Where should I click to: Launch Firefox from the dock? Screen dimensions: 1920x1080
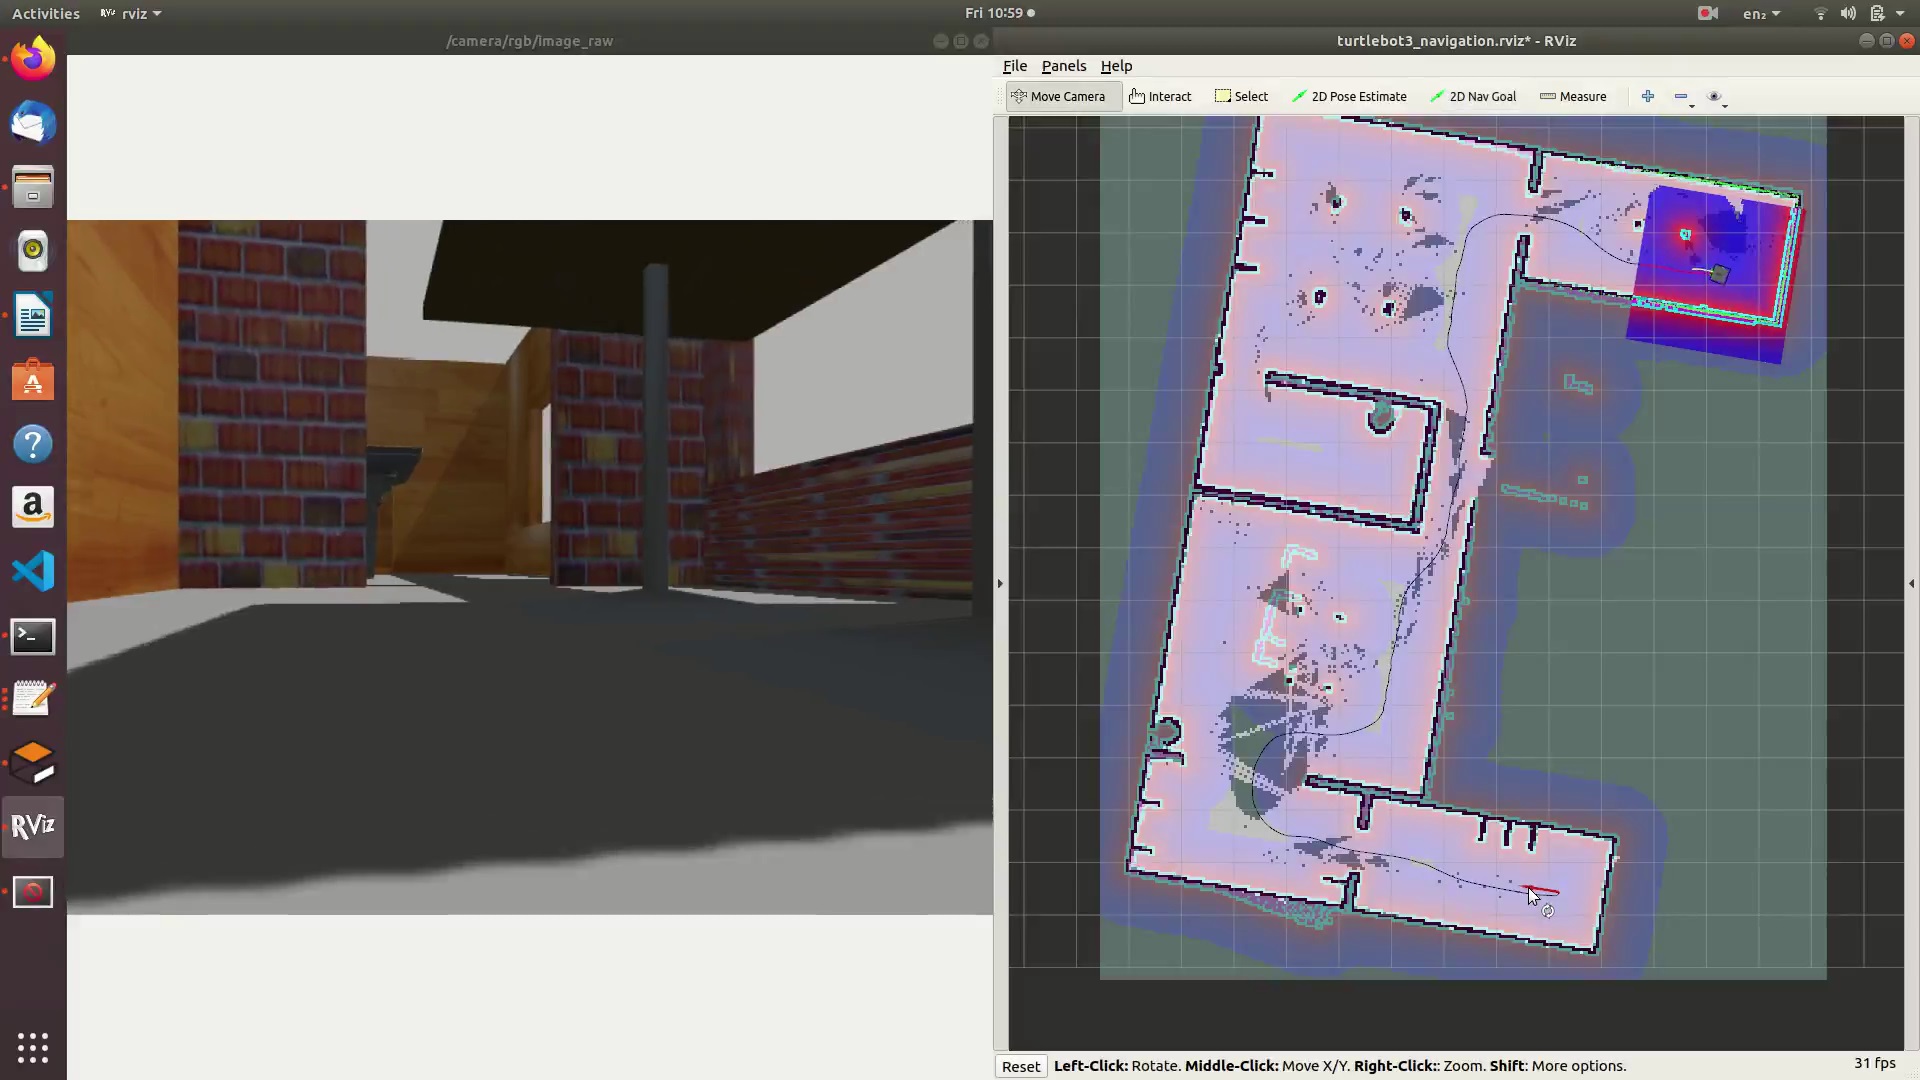33,59
